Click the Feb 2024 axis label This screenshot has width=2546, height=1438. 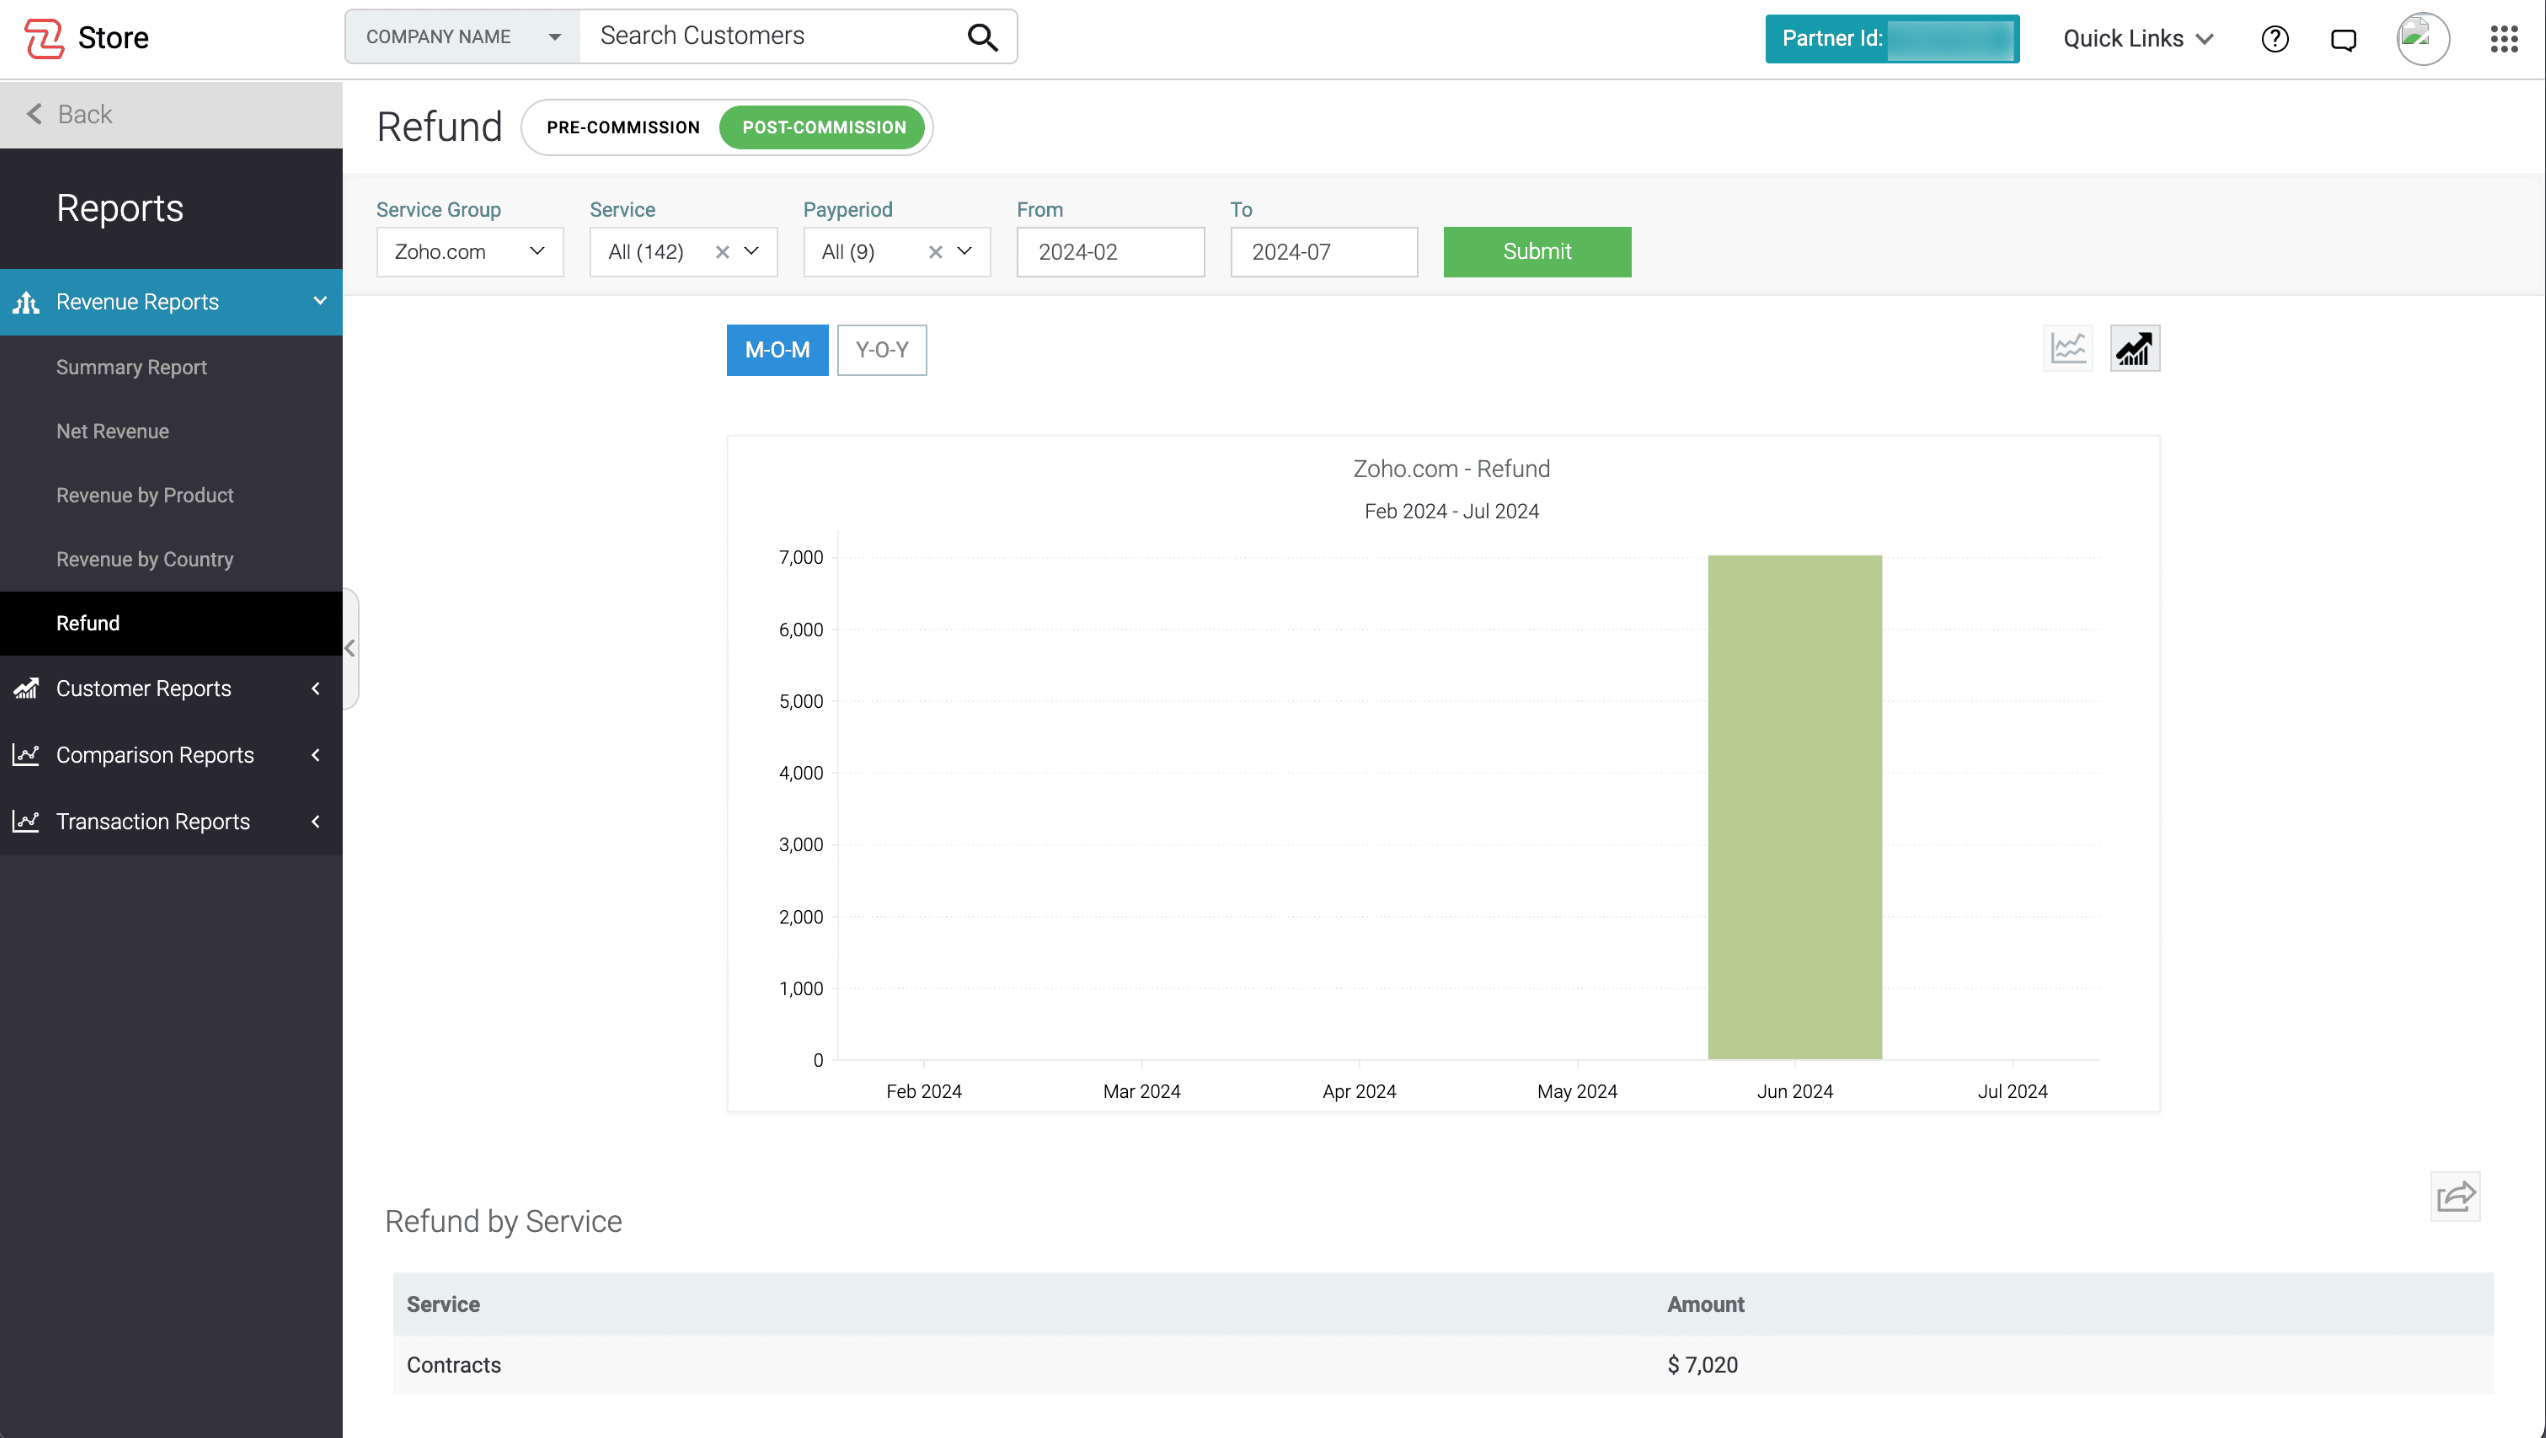[x=924, y=1091]
